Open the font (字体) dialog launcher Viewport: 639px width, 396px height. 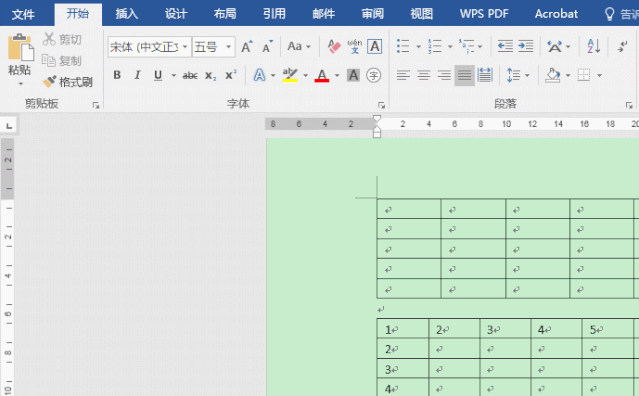point(381,106)
